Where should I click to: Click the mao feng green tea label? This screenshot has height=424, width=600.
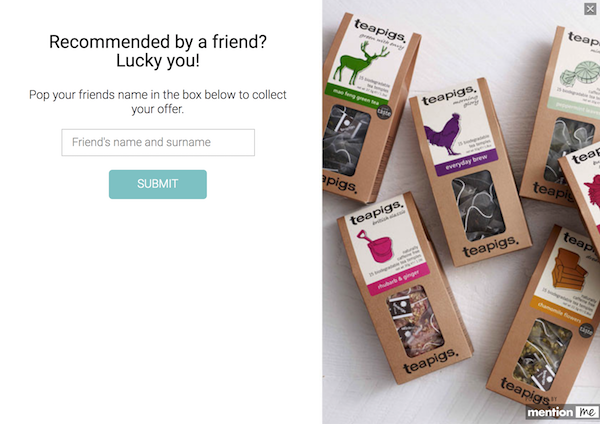click(x=356, y=96)
